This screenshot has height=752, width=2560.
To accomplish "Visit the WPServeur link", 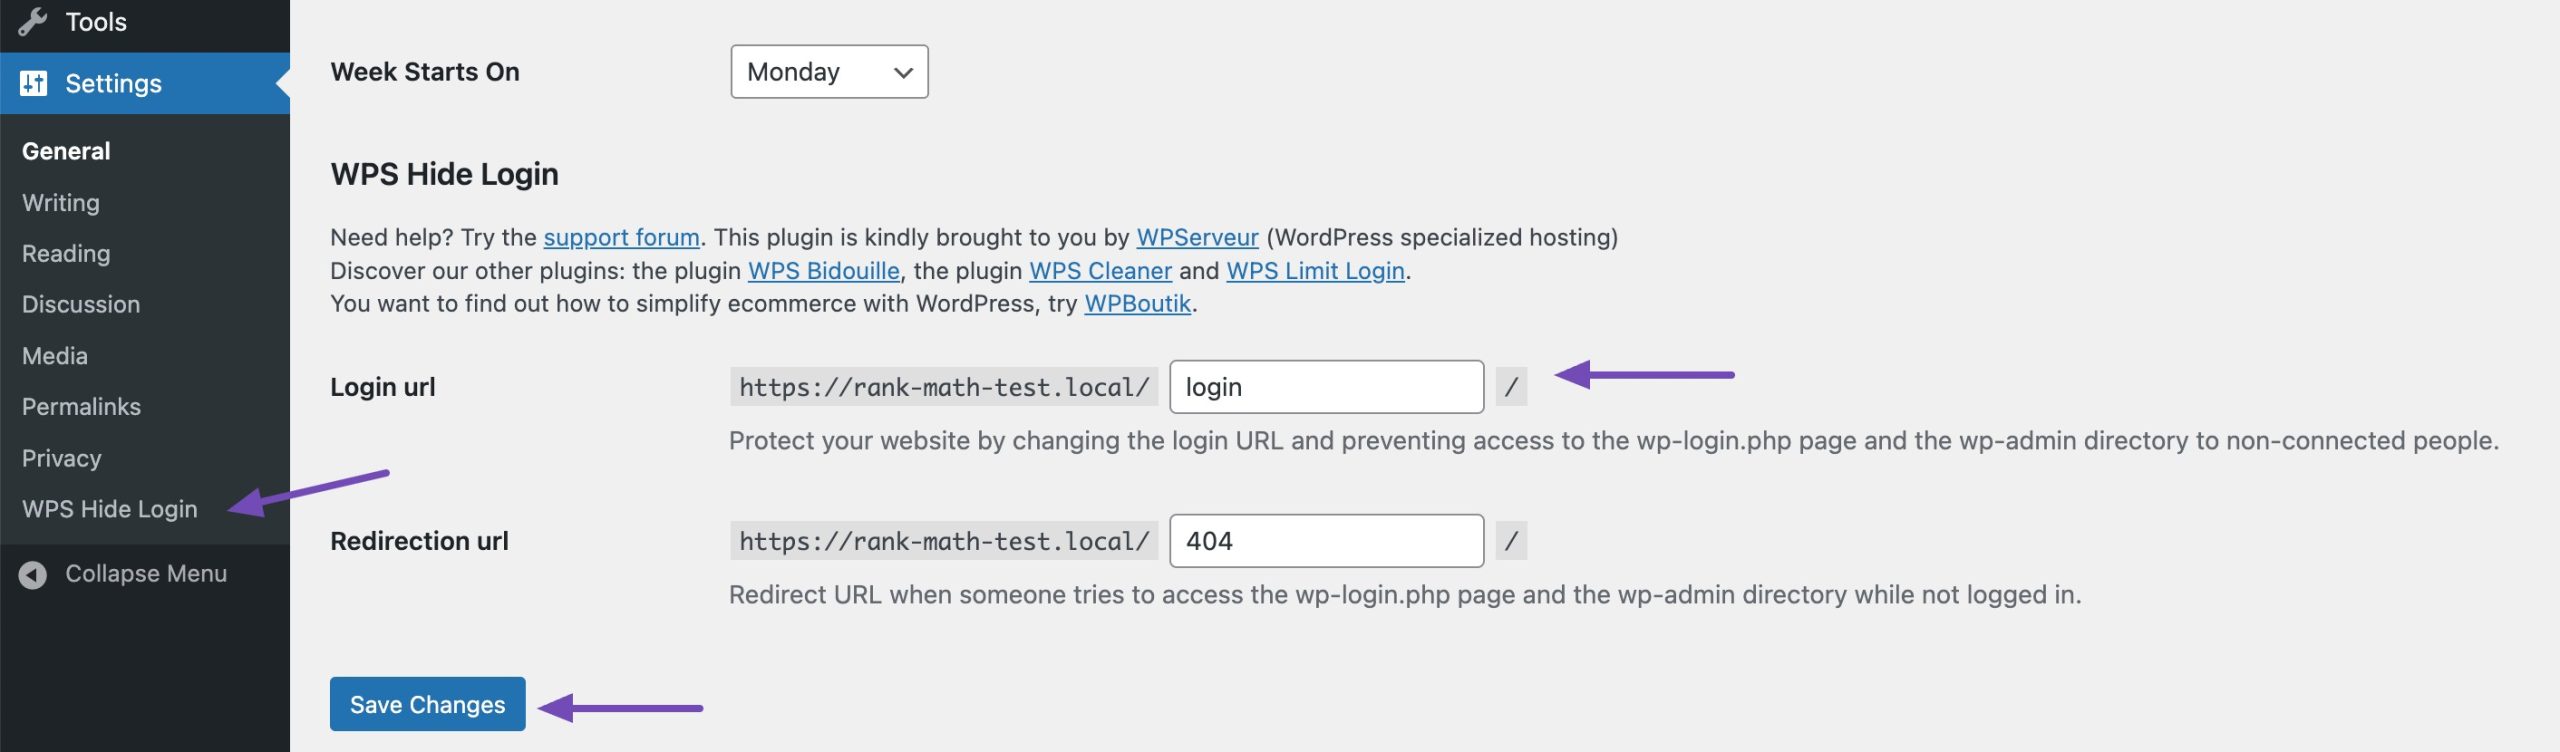I will tap(1197, 238).
